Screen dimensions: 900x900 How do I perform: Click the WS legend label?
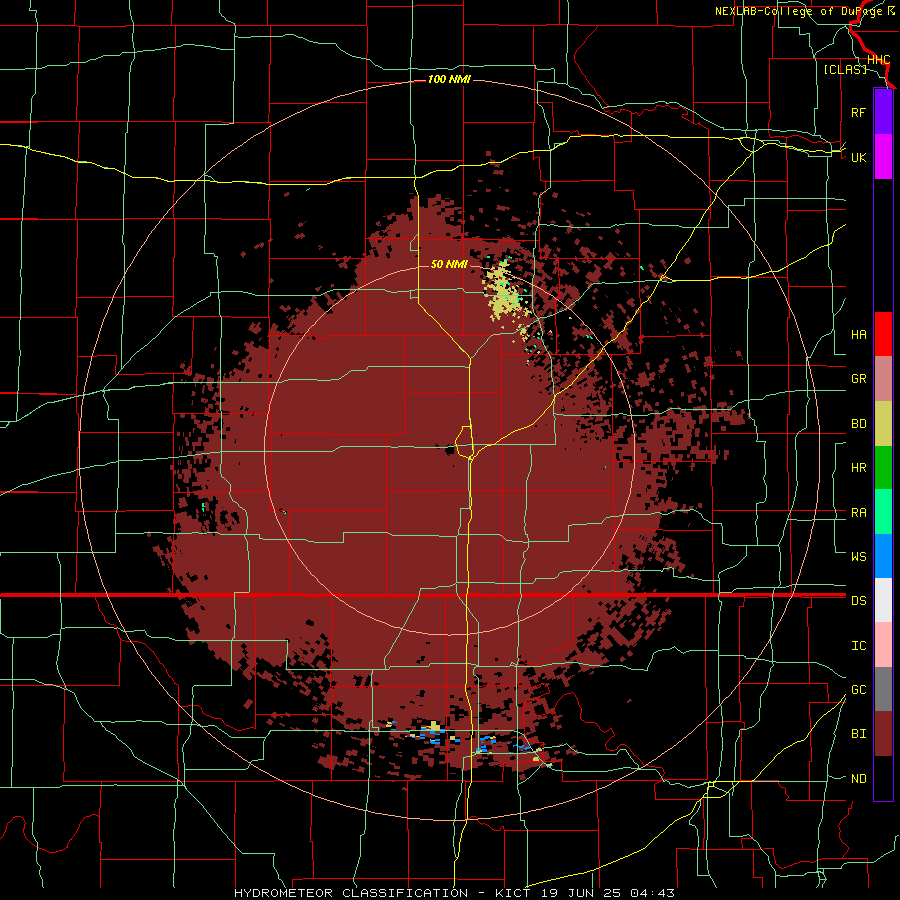pos(858,556)
